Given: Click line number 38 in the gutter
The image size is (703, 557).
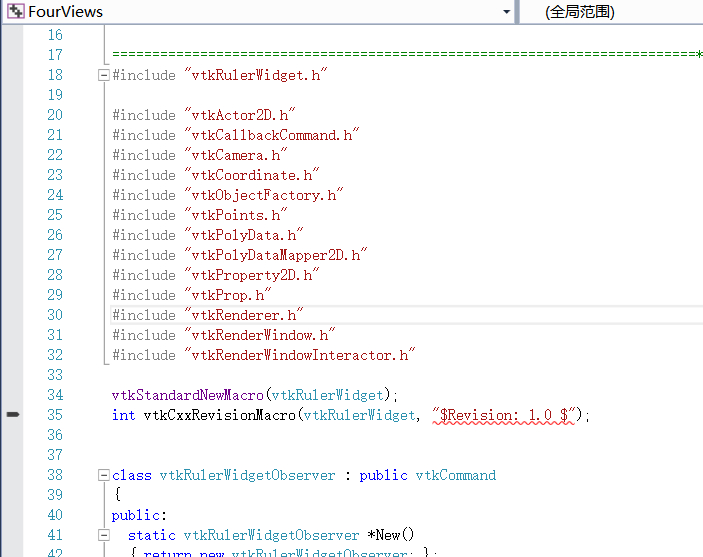Looking at the screenshot, I should pos(55,475).
